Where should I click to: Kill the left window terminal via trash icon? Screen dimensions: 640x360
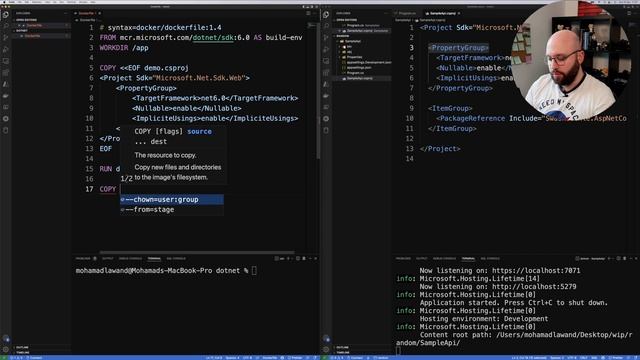304,258
